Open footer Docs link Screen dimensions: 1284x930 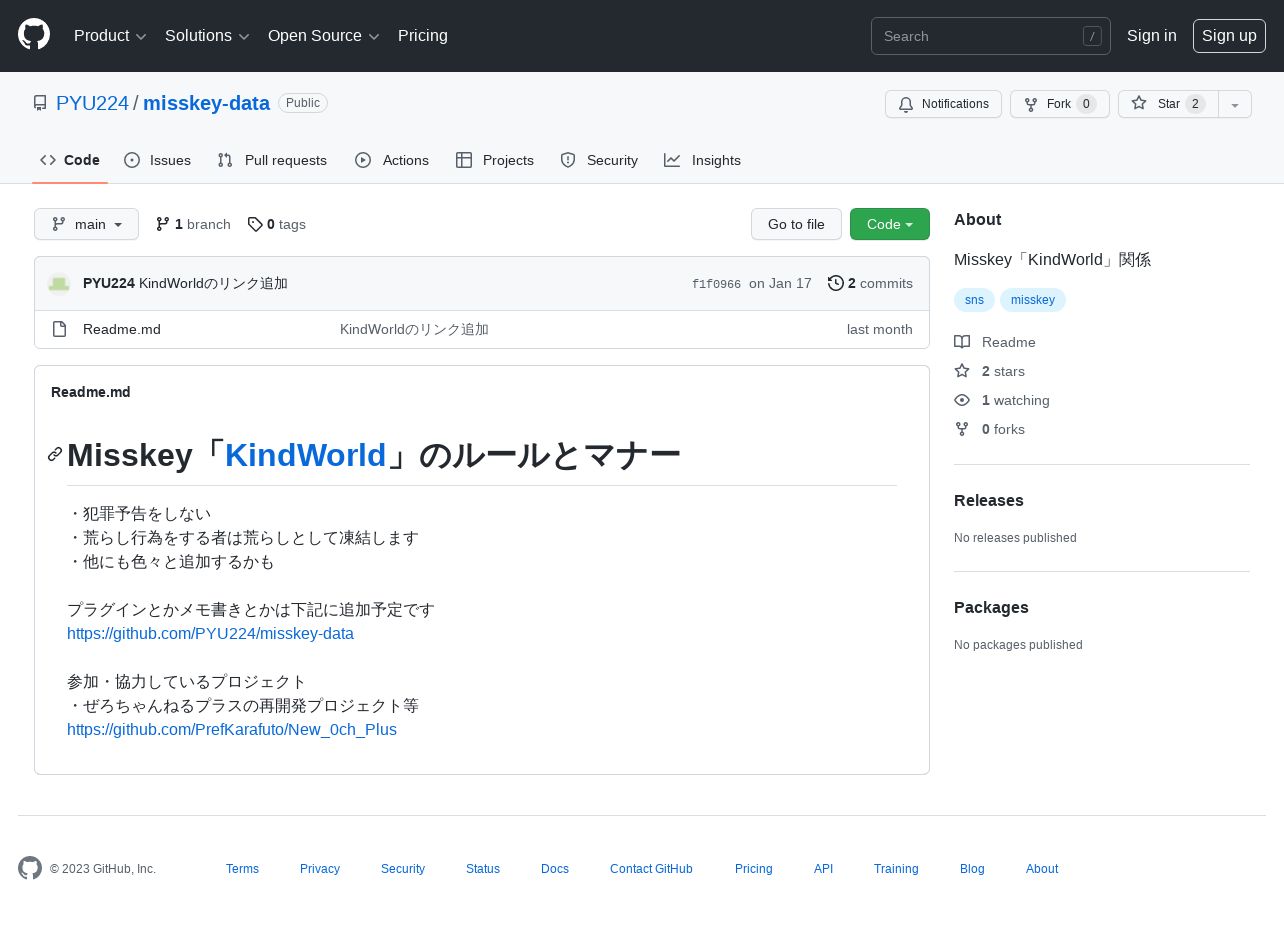(555, 869)
